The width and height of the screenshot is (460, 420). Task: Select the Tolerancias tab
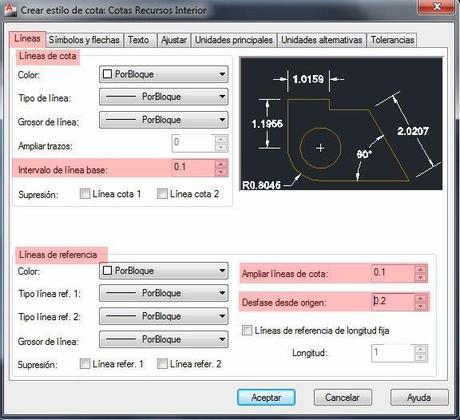coord(392,40)
